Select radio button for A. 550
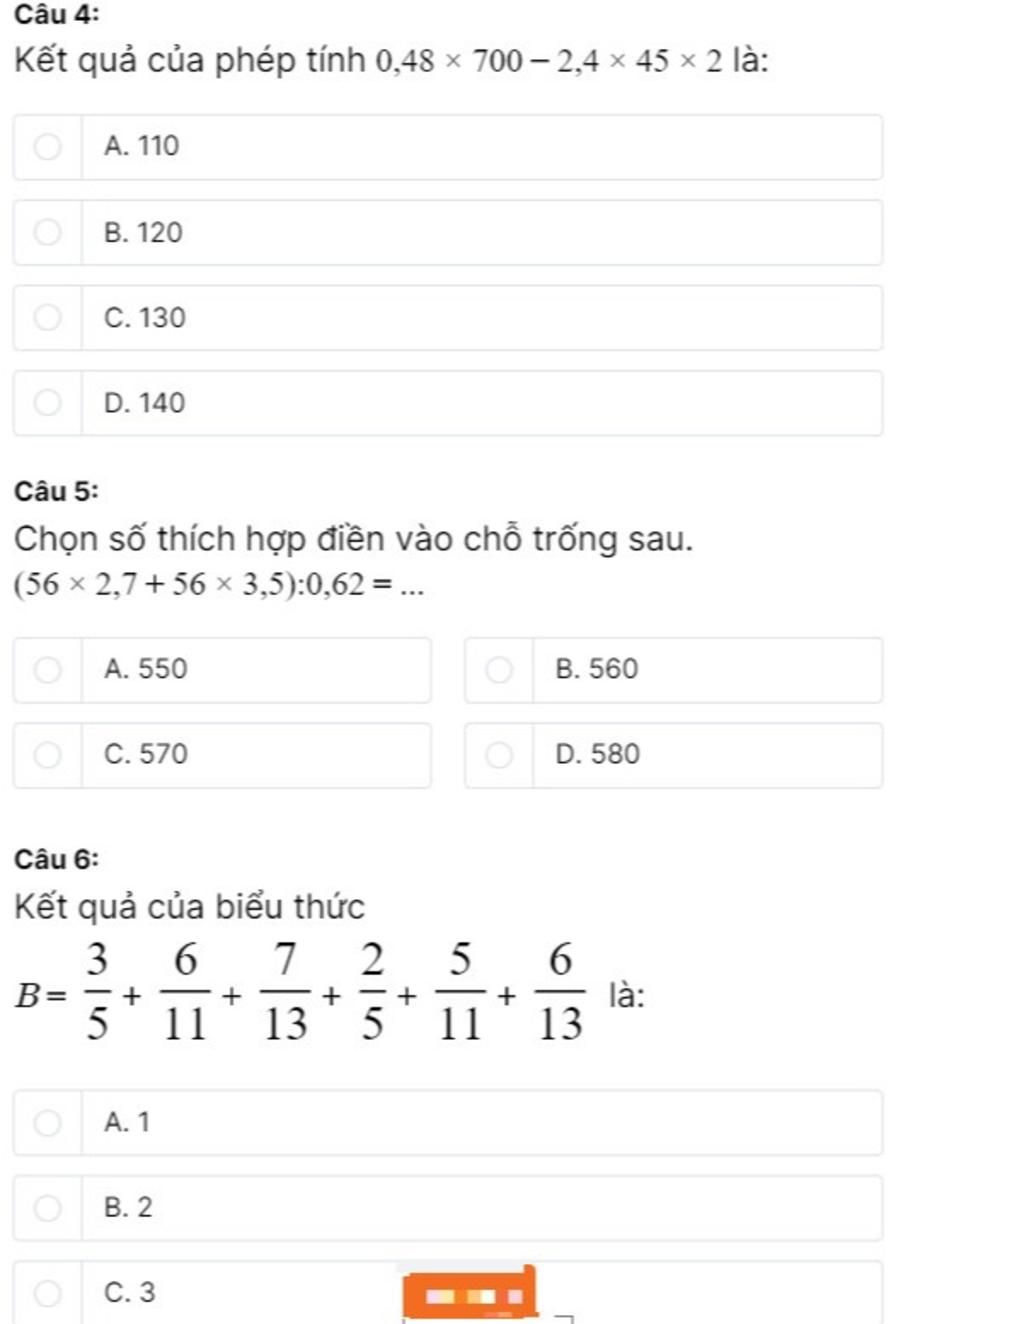The width and height of the screenshot is (1024, 1324). click(47, 670)
